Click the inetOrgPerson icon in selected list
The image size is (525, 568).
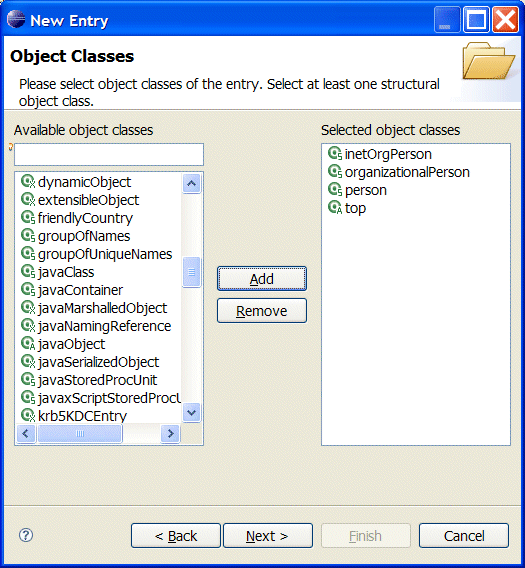(x=335, y=154)
